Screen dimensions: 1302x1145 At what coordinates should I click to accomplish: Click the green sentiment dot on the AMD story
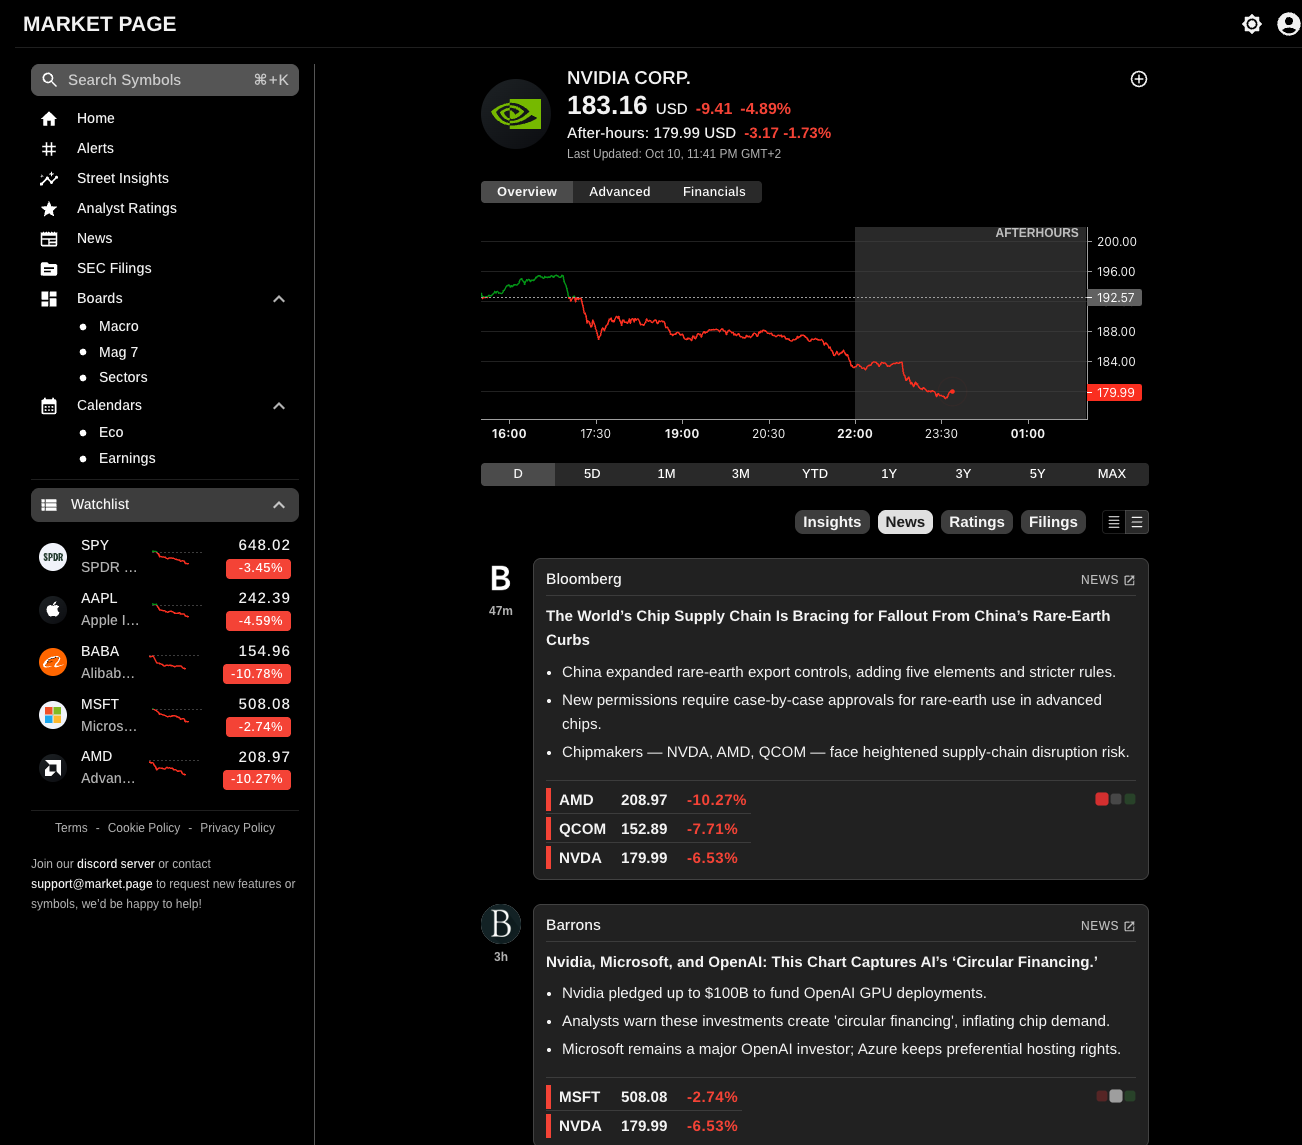pyautogui.click(x=1130, y=799)
